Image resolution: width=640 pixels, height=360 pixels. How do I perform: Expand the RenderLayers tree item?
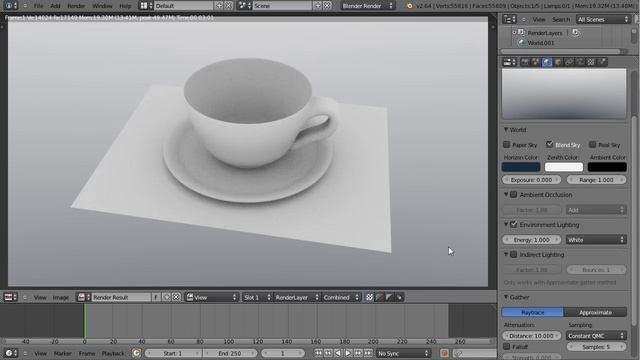click(x=514, y=33)
